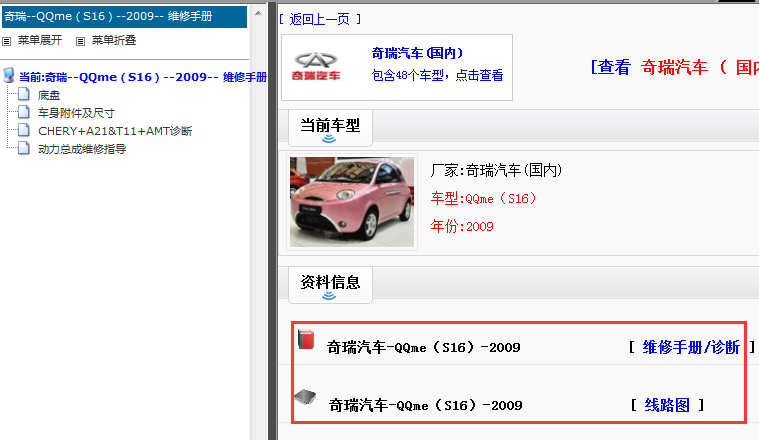Click the document icon next to CHERY+A21&T11+AMT诊断
Image resolution: width=759 pixels, height=440 pixels.
pos(24,130)
